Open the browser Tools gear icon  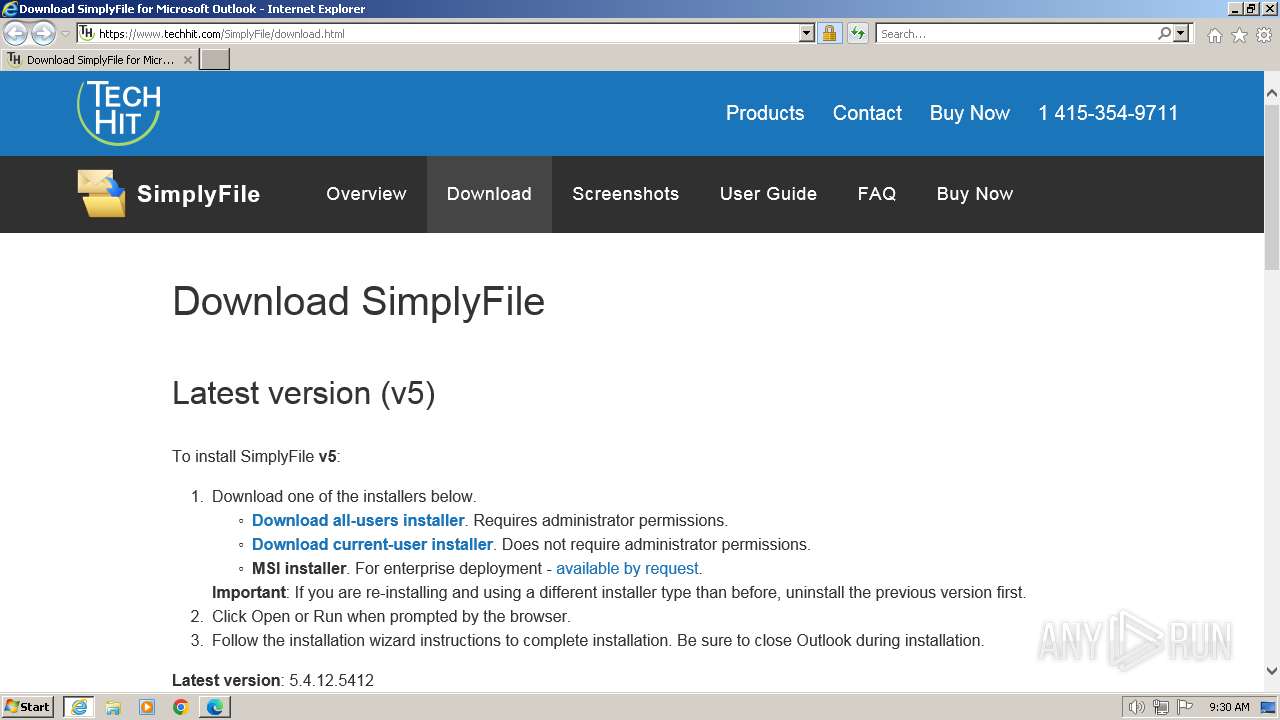pyautogui.click(x=1264, y=35)
